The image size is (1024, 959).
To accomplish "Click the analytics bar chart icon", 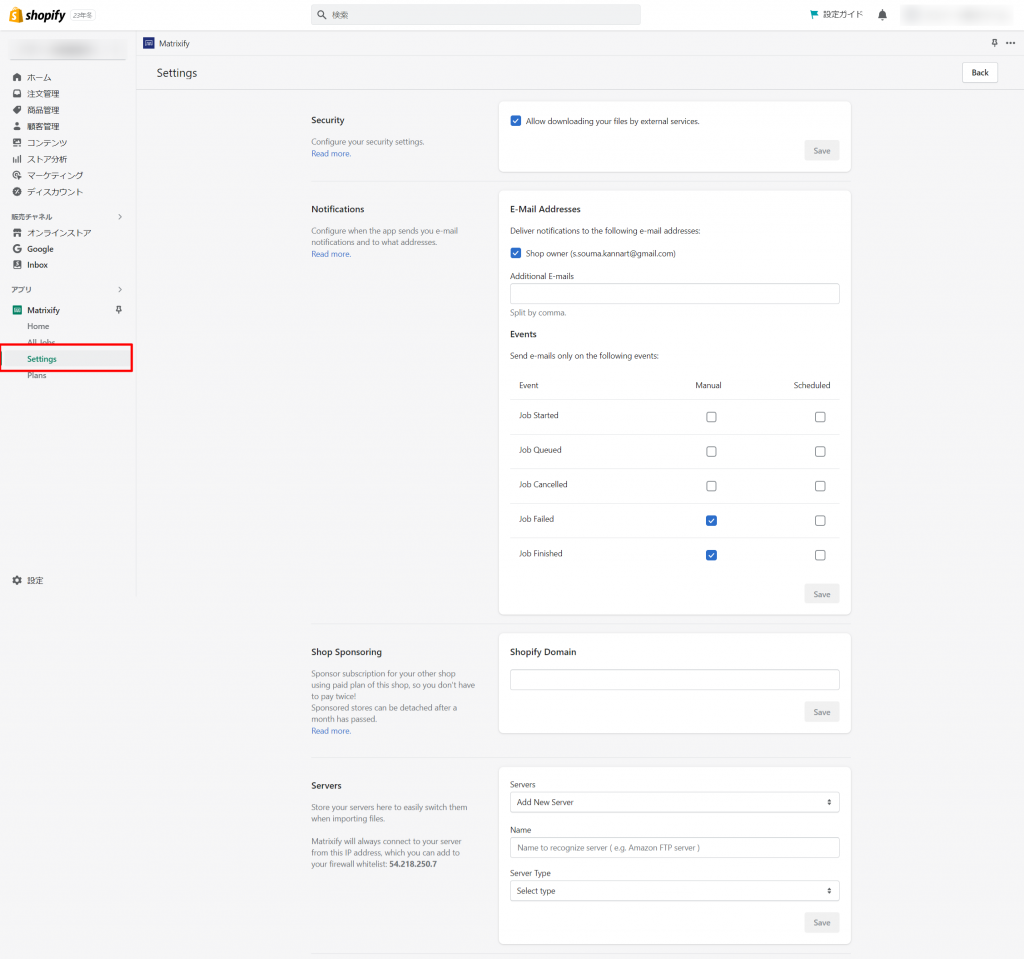I will [x=17, y=159].
